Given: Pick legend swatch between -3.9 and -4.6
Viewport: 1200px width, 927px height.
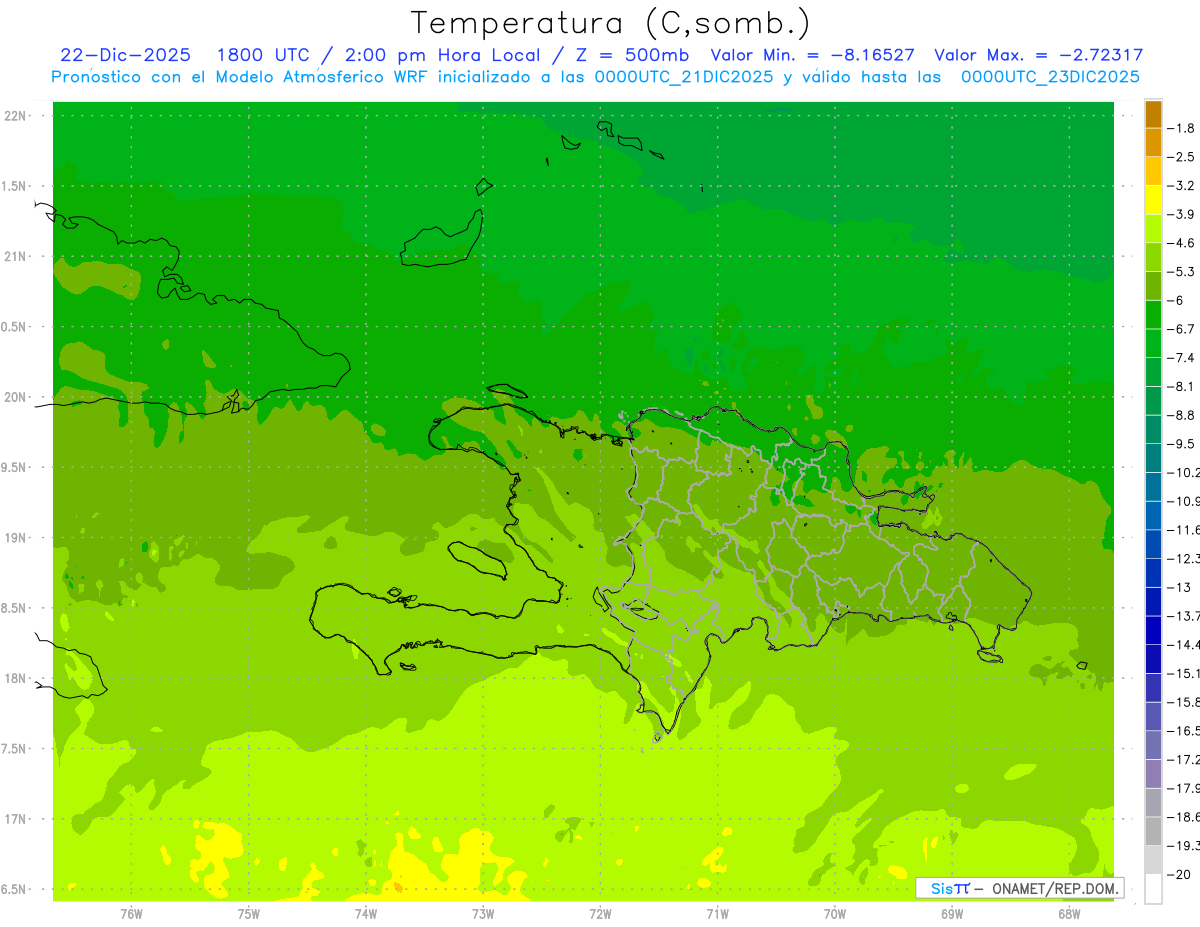Looking at the screenshot, I should tap(1153, 228).
